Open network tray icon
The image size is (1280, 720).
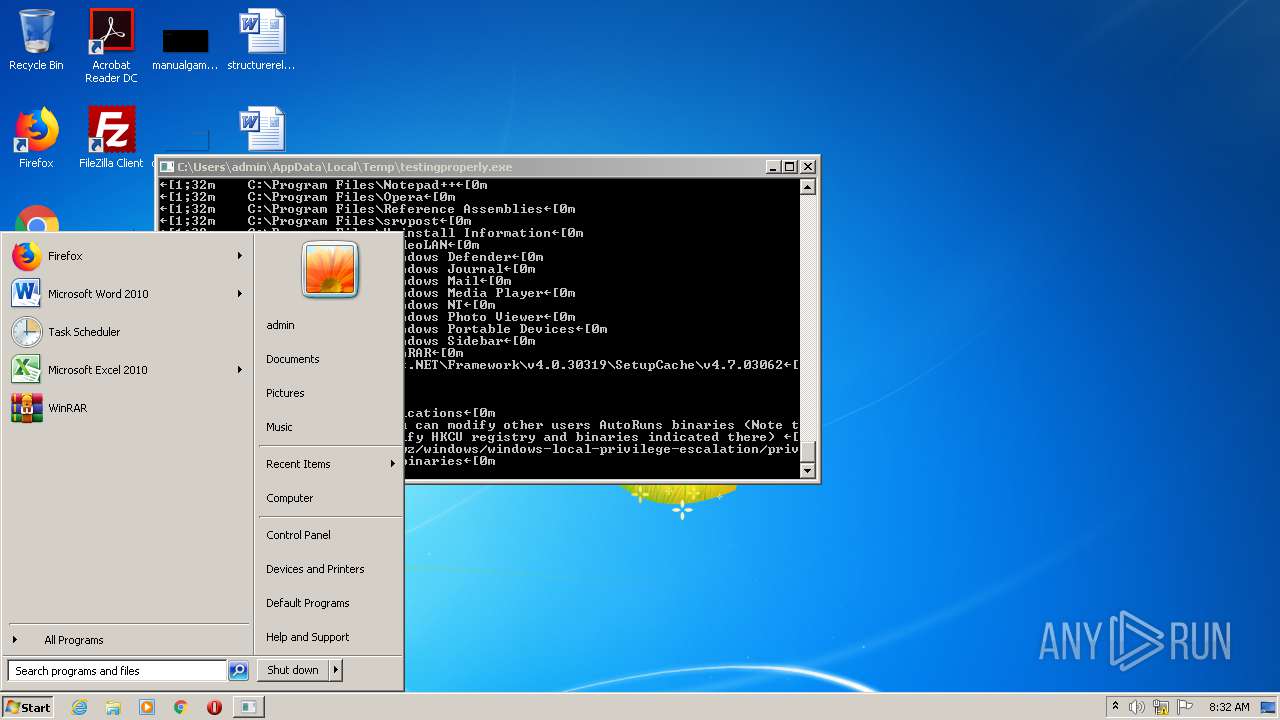pos(1160,707)
